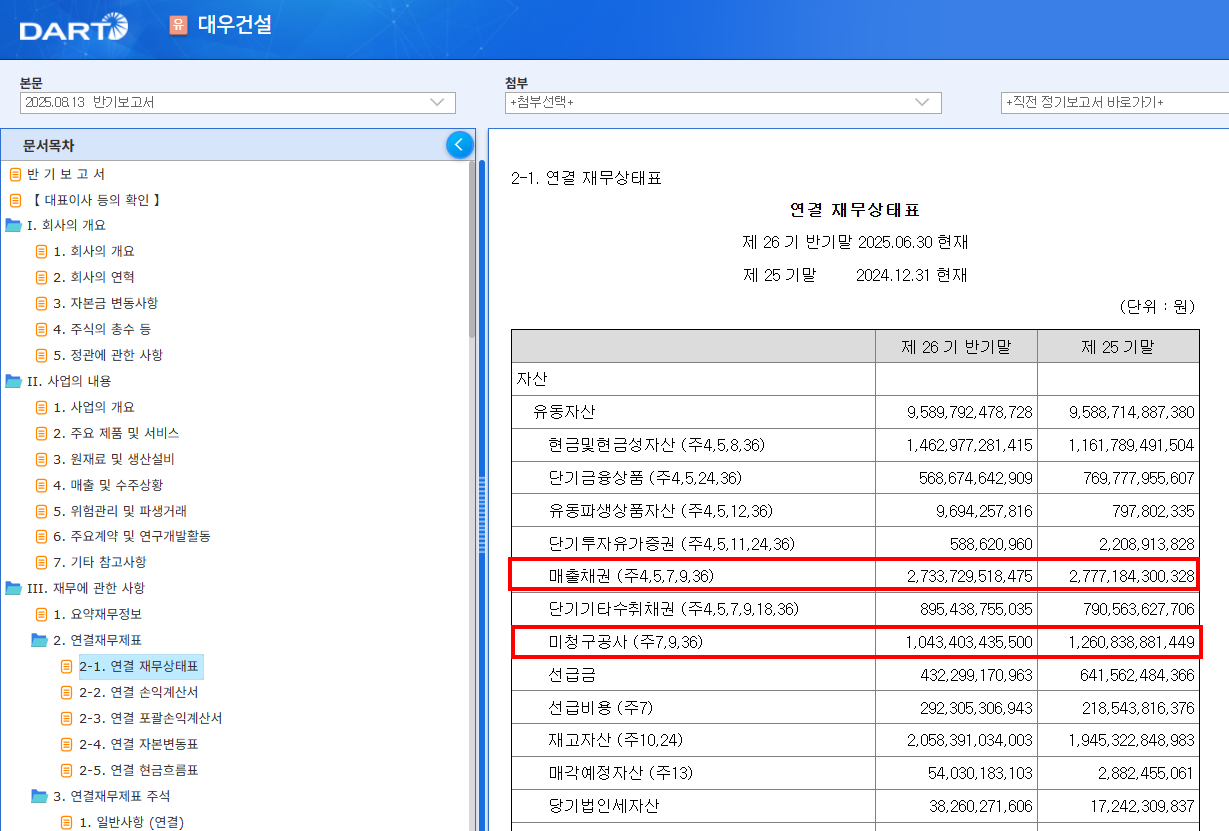The image size is (1229, 831).
Task: Open 4. 매출 및 수주상황 tree entry
Action: (x=108, y=485)
